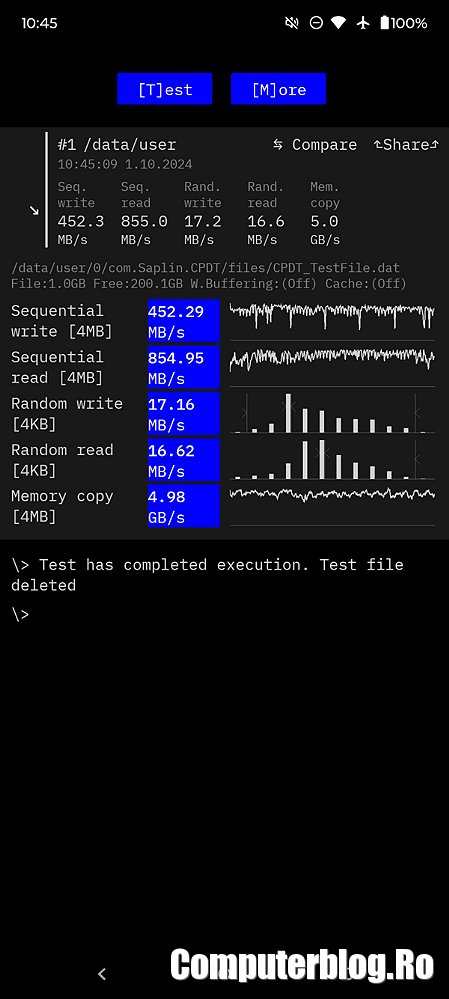The height and width of the screenshot is (999, 449).
Task: Tap the Android back arrow
Action: point(102,974)
